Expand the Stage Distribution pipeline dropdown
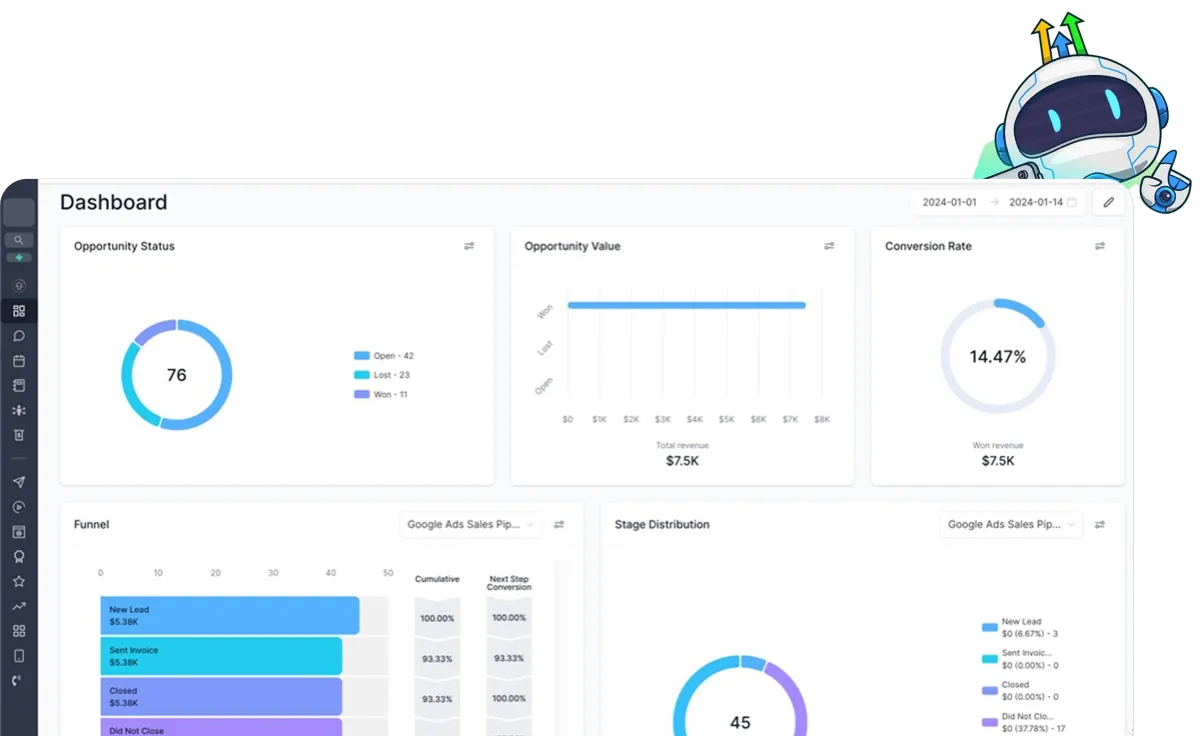The width and height of the screenshot is (1200, 736). 1011,524
